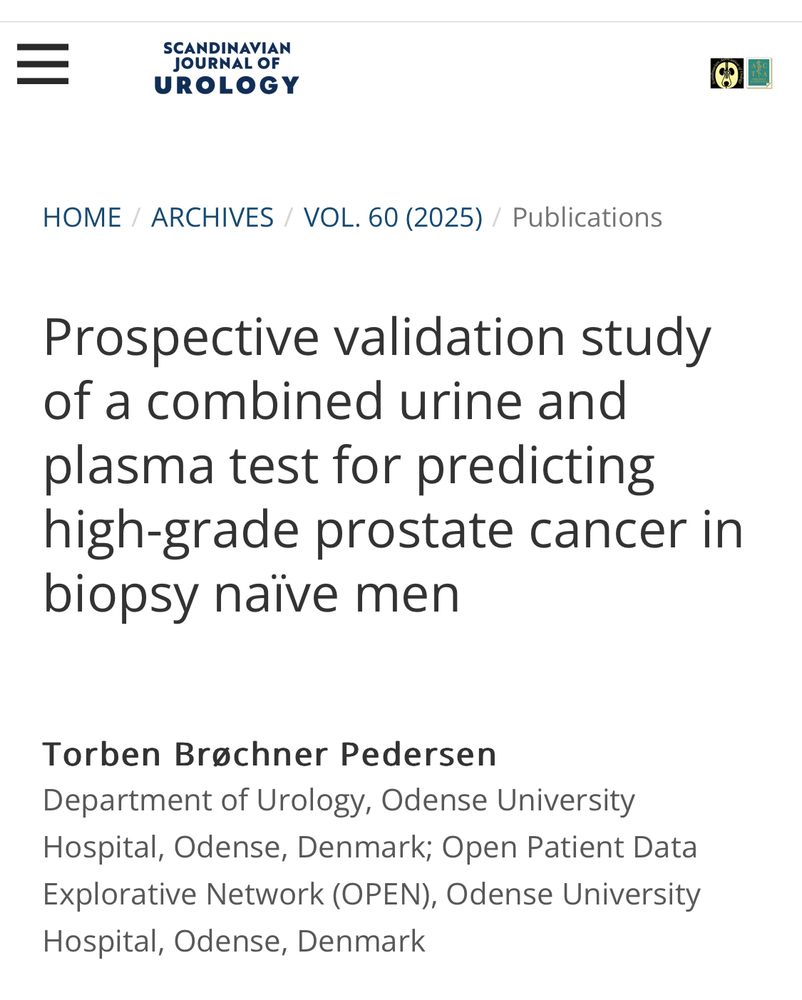Screen dimensions: 802x1000
Task: Click the 'Prospective validation study' title line
Action: click(x=377, y=339)
